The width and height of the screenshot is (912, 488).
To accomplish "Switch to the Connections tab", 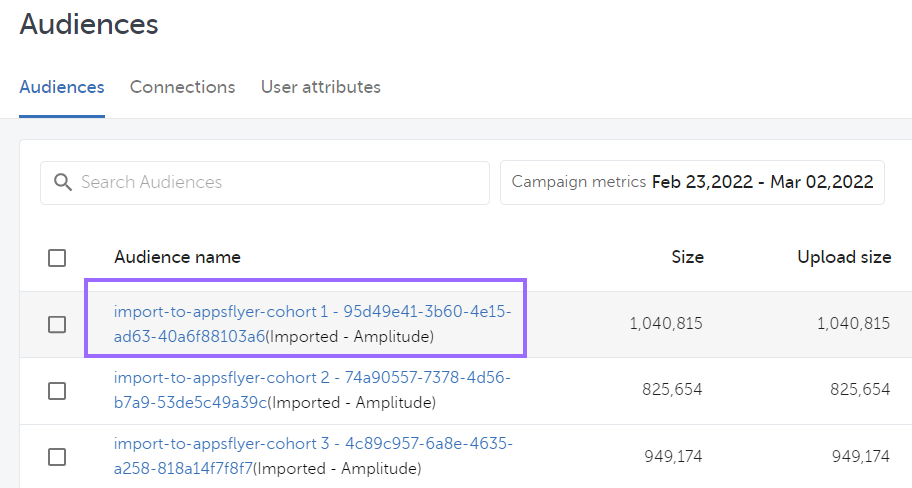I will pyautogui.click(x=182, y=87).
